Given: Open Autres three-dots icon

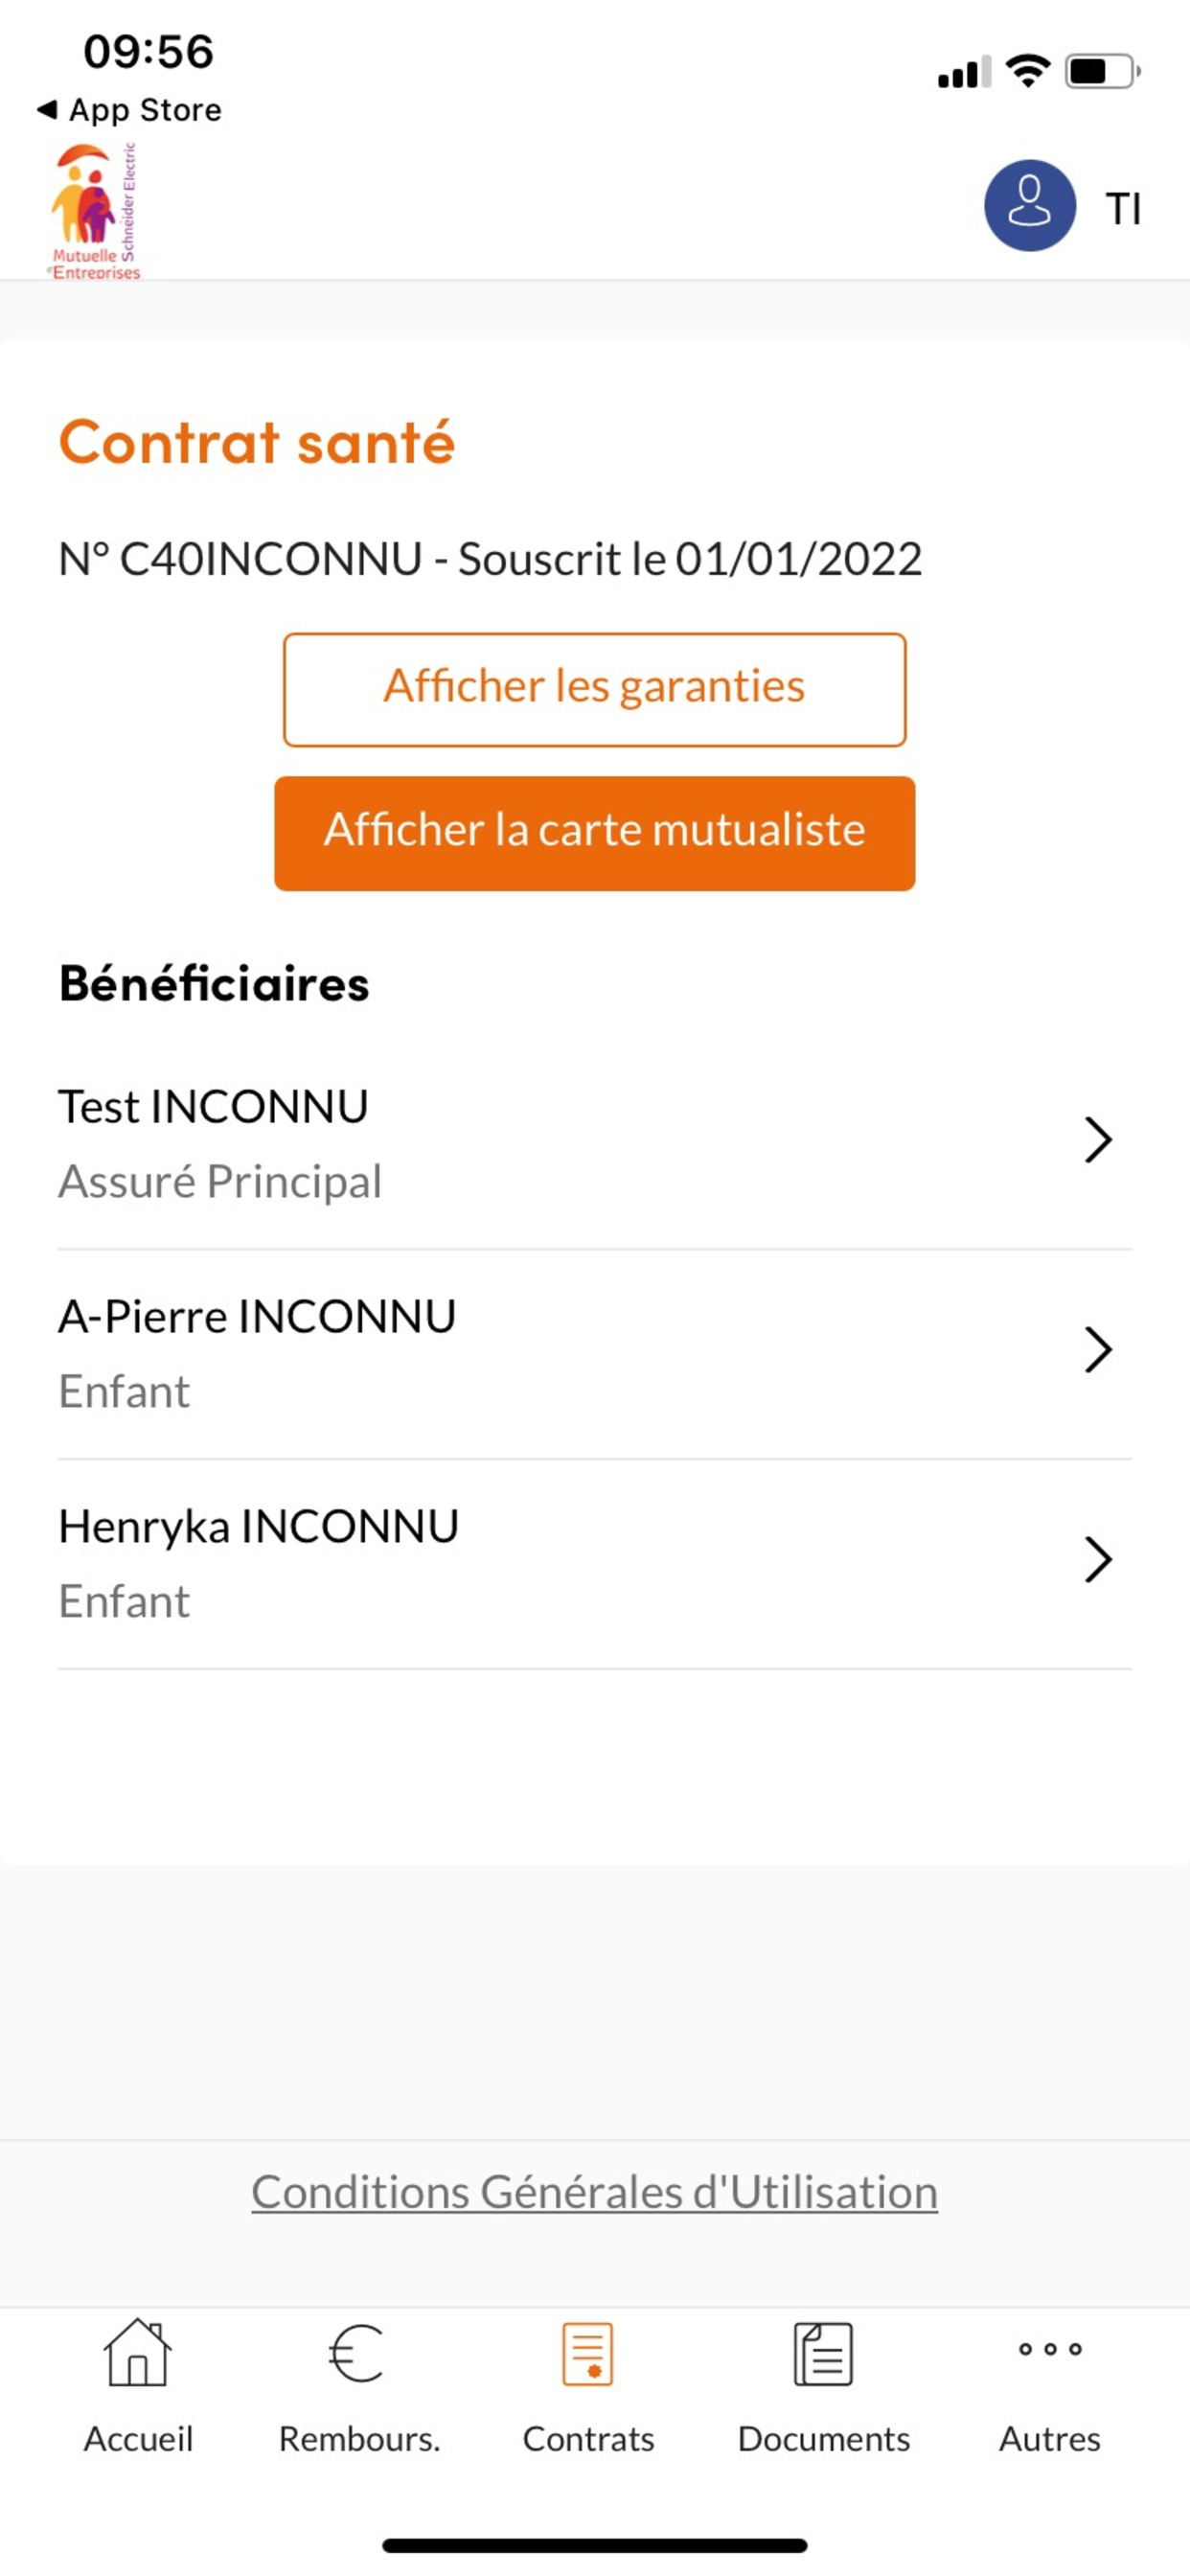Looking at the screenshot, I should point(1049,2349).
